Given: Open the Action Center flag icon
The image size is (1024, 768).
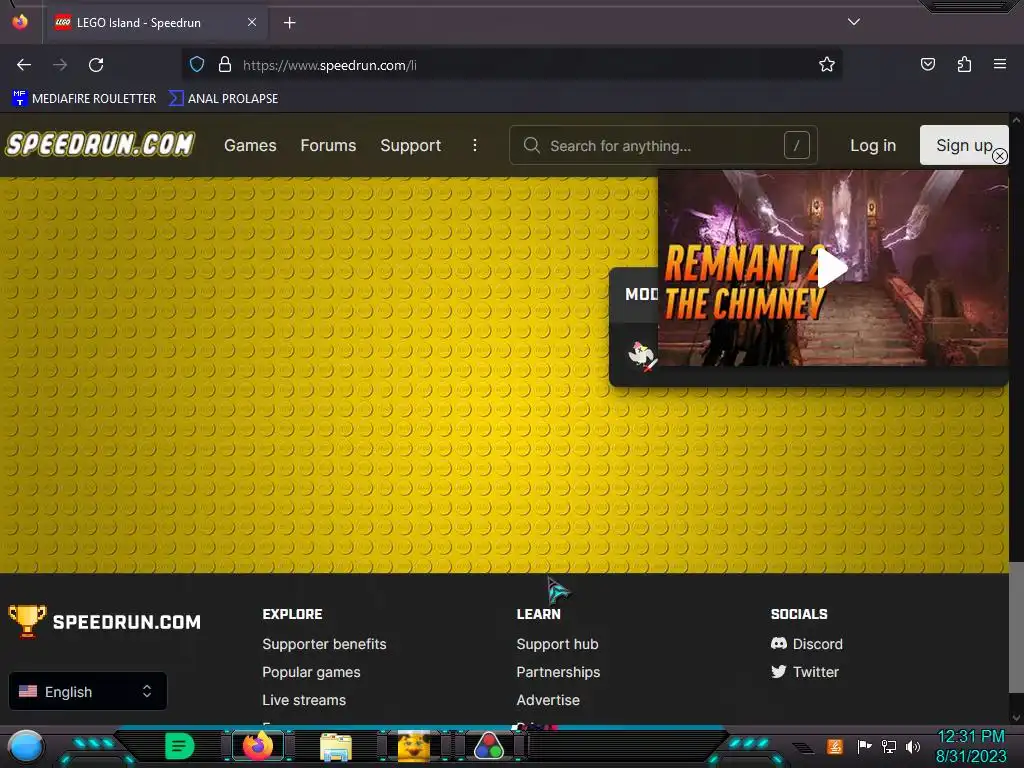Looking at the screenshot, I should [x=864, y=746].
